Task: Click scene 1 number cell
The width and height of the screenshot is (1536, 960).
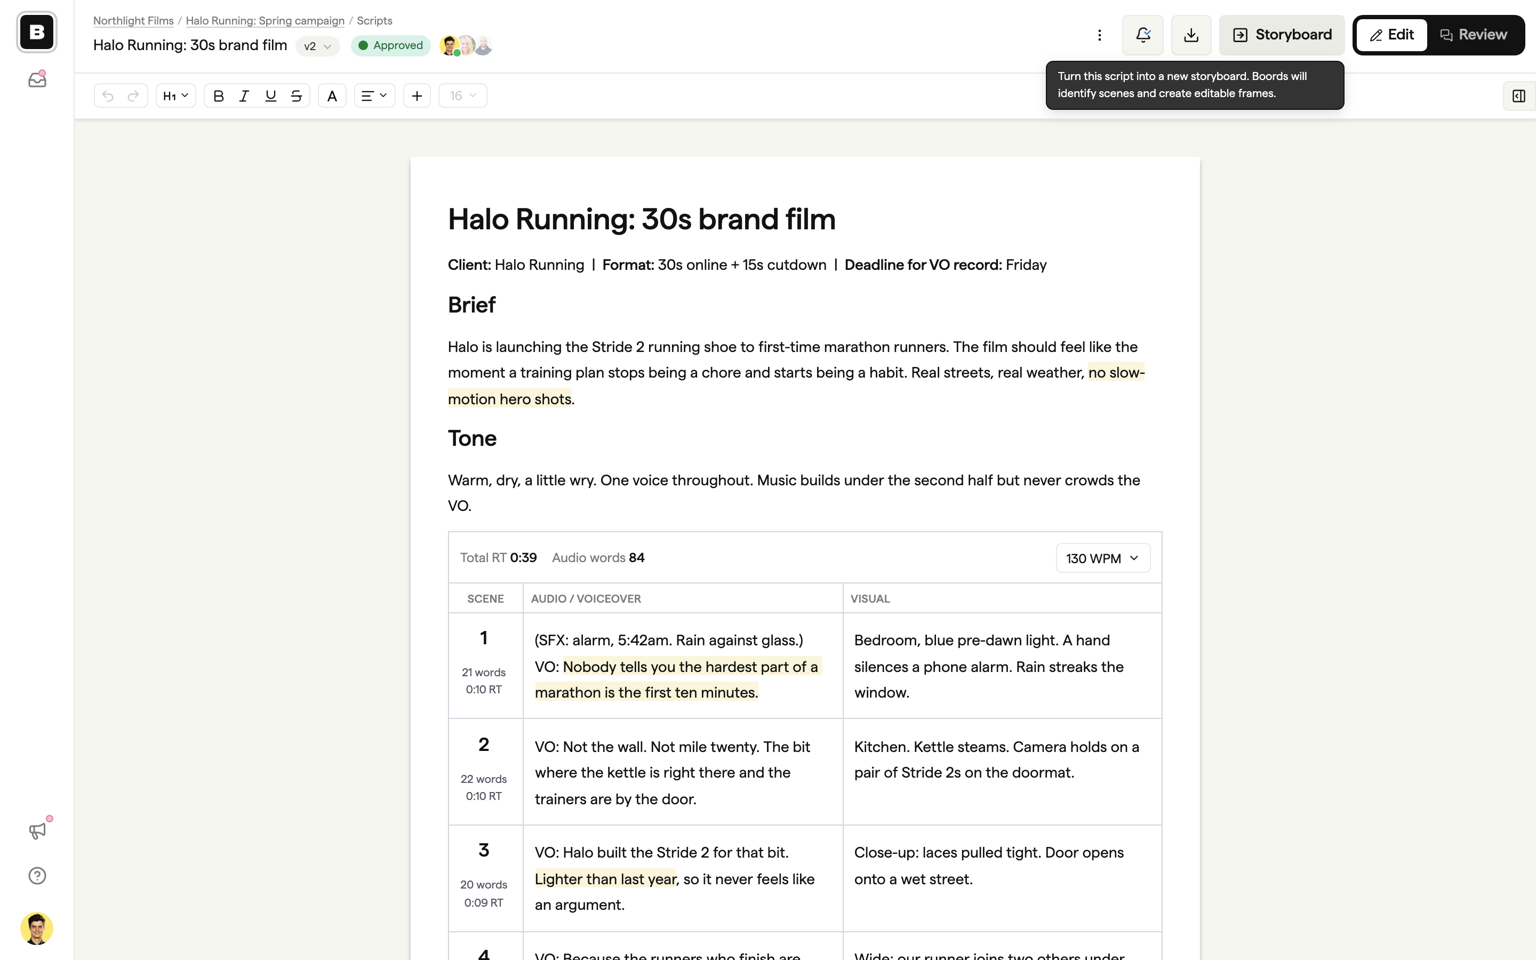Action: [484, 665]
